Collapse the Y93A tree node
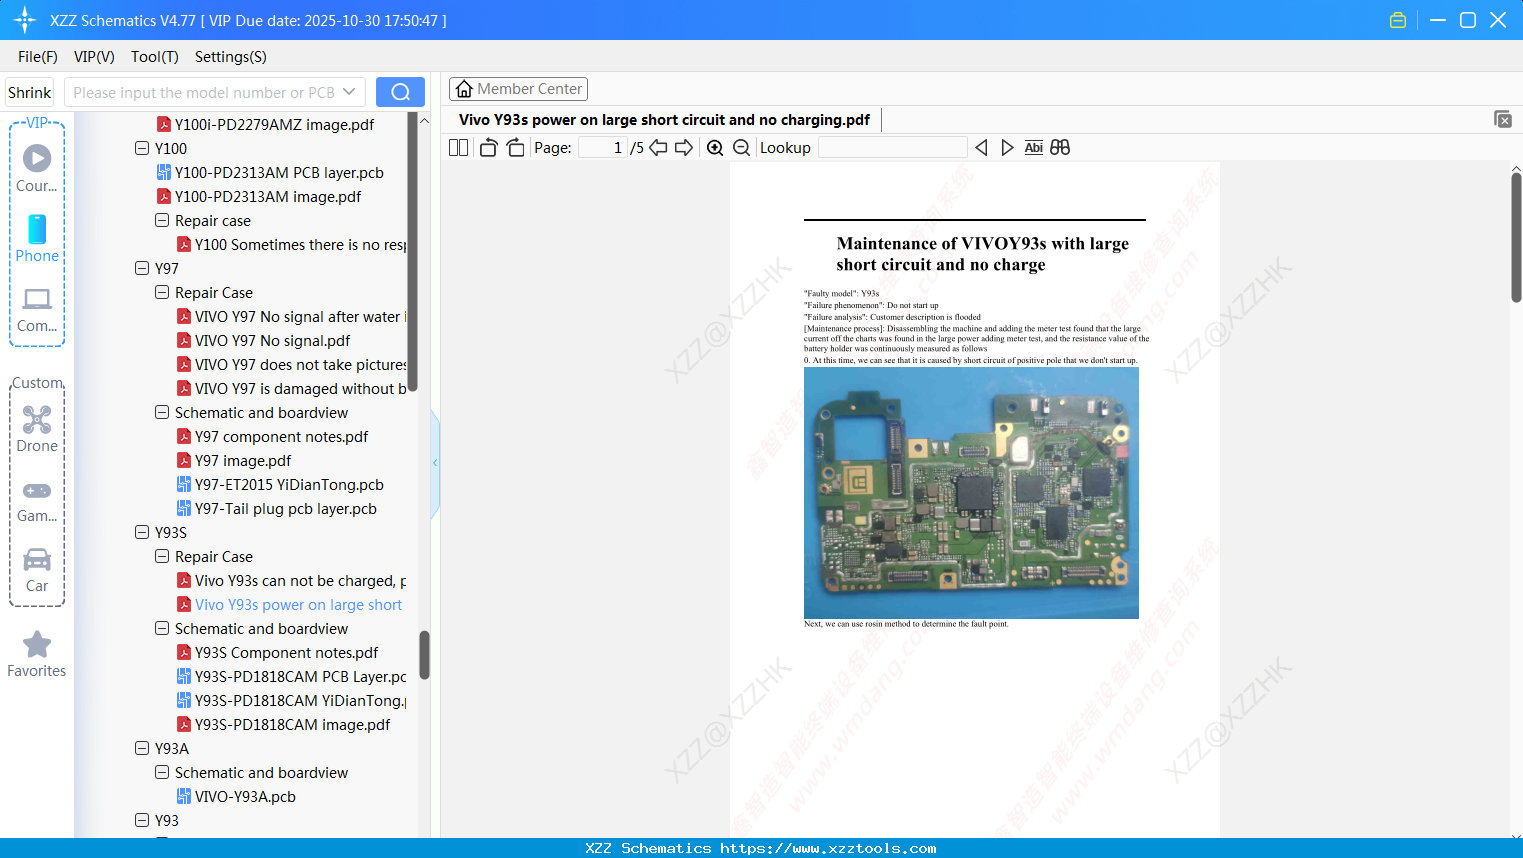Screen dimensions: 1523x858 click(142, 748)
